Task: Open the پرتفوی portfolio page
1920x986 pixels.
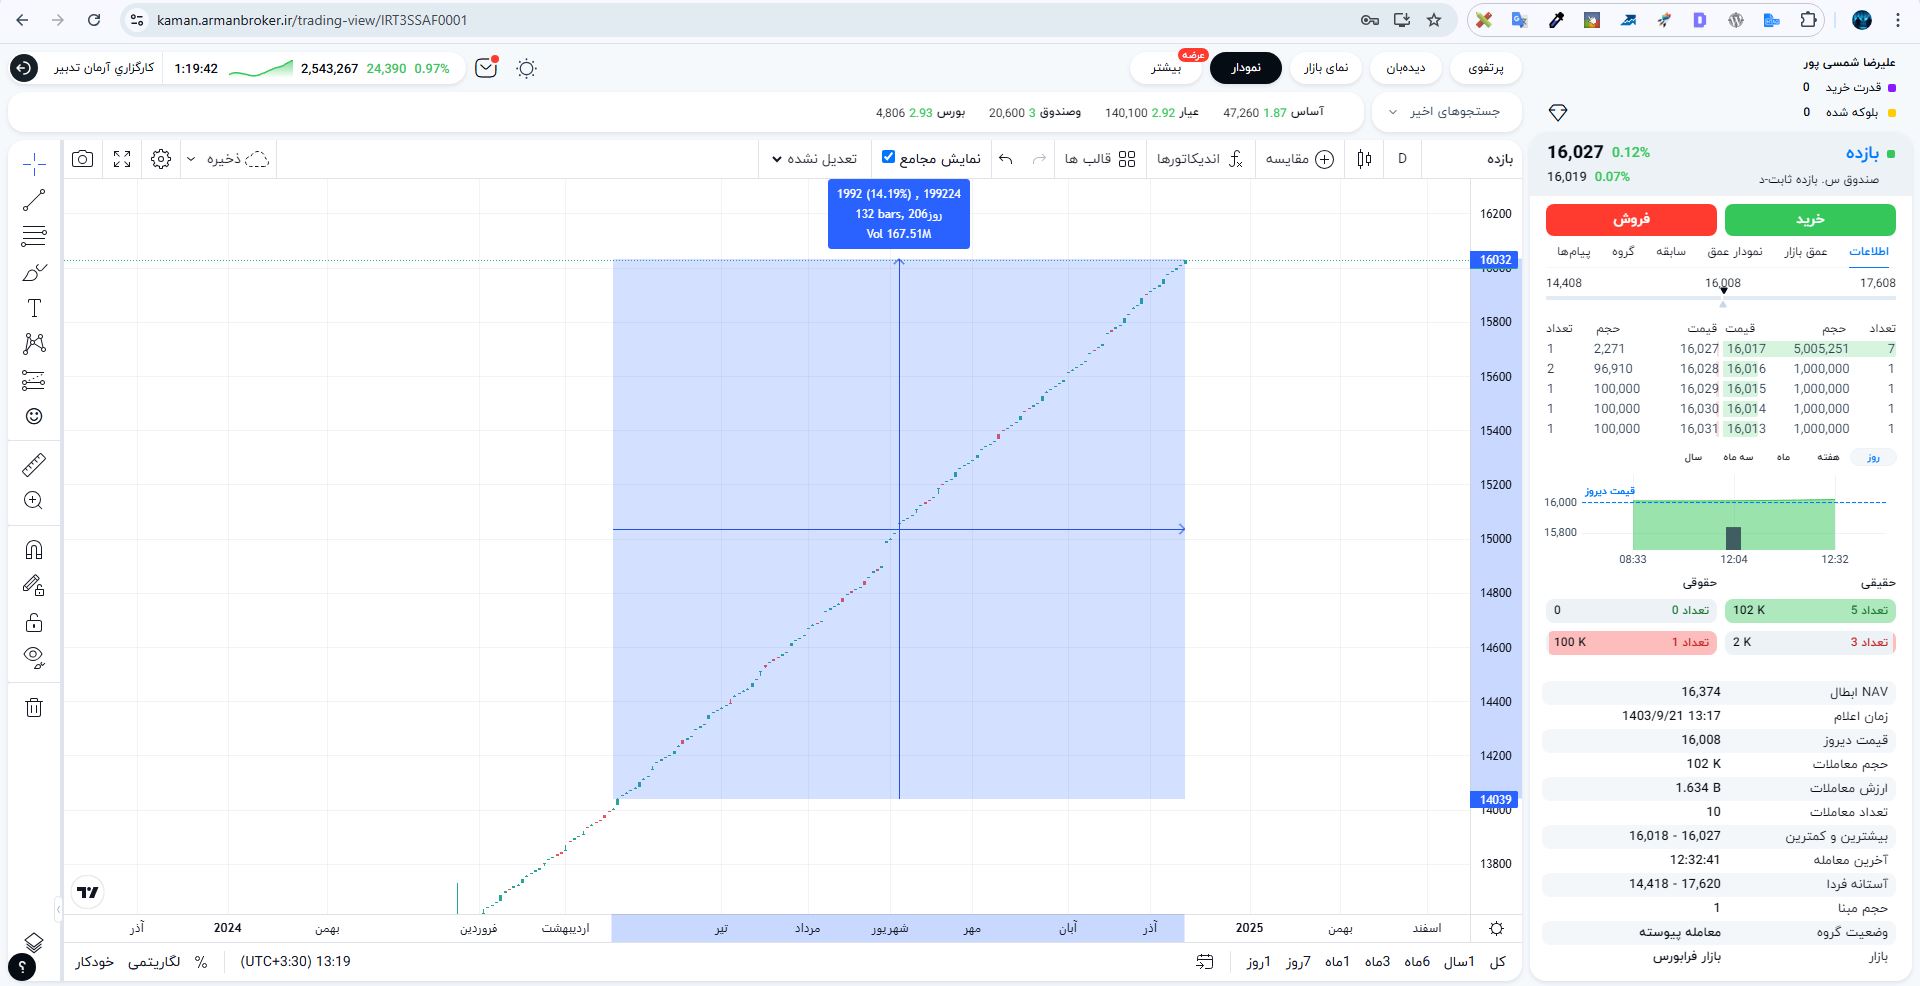Action: [1486, 68]
